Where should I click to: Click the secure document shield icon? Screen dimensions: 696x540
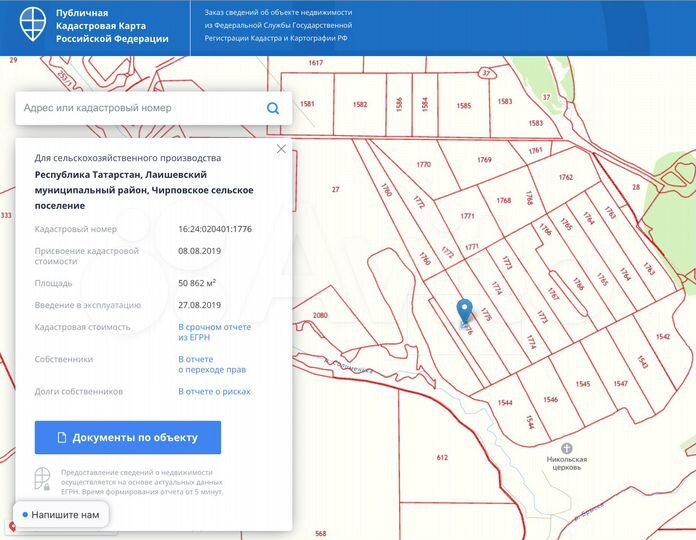(x=42, y=480)
